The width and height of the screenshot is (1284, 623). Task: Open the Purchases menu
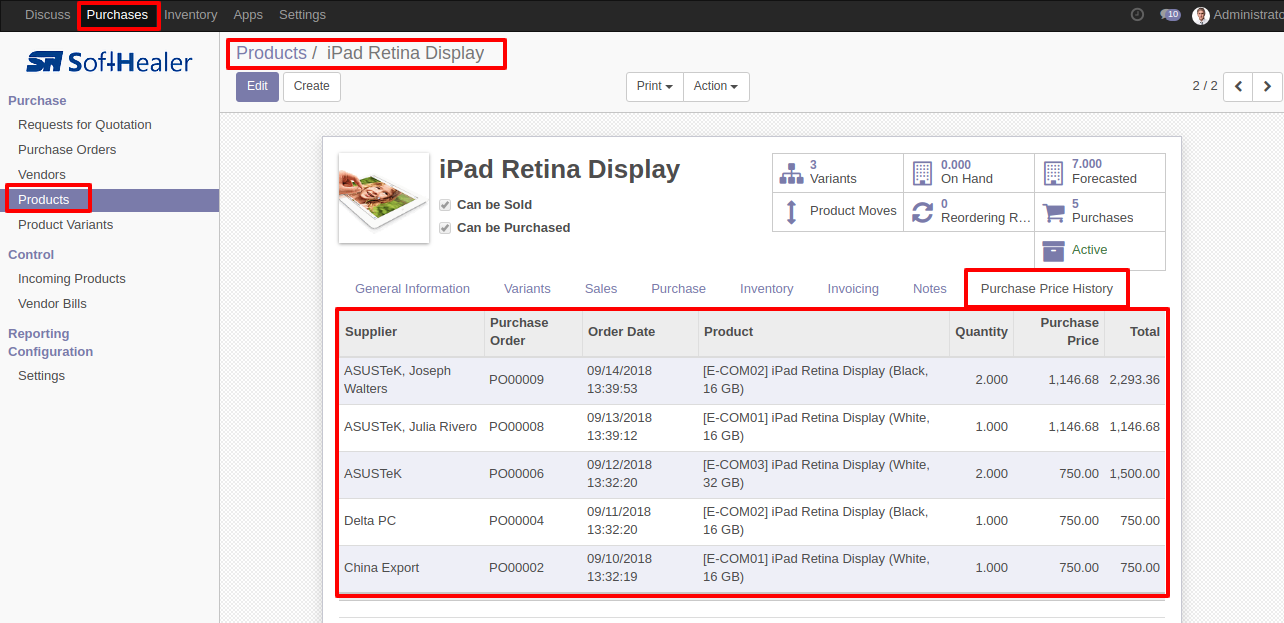(117, 15)
